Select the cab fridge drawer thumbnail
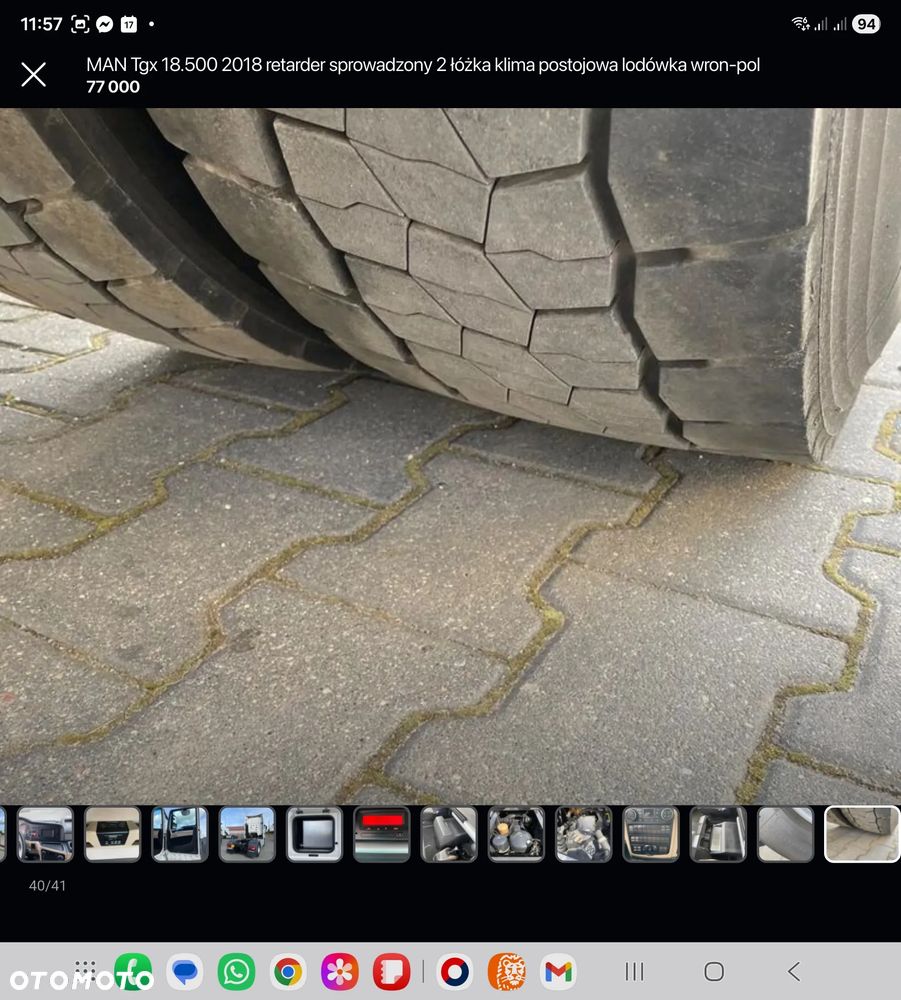The height and width of the screenshot is (1000, 901). [x=718, y=834]
